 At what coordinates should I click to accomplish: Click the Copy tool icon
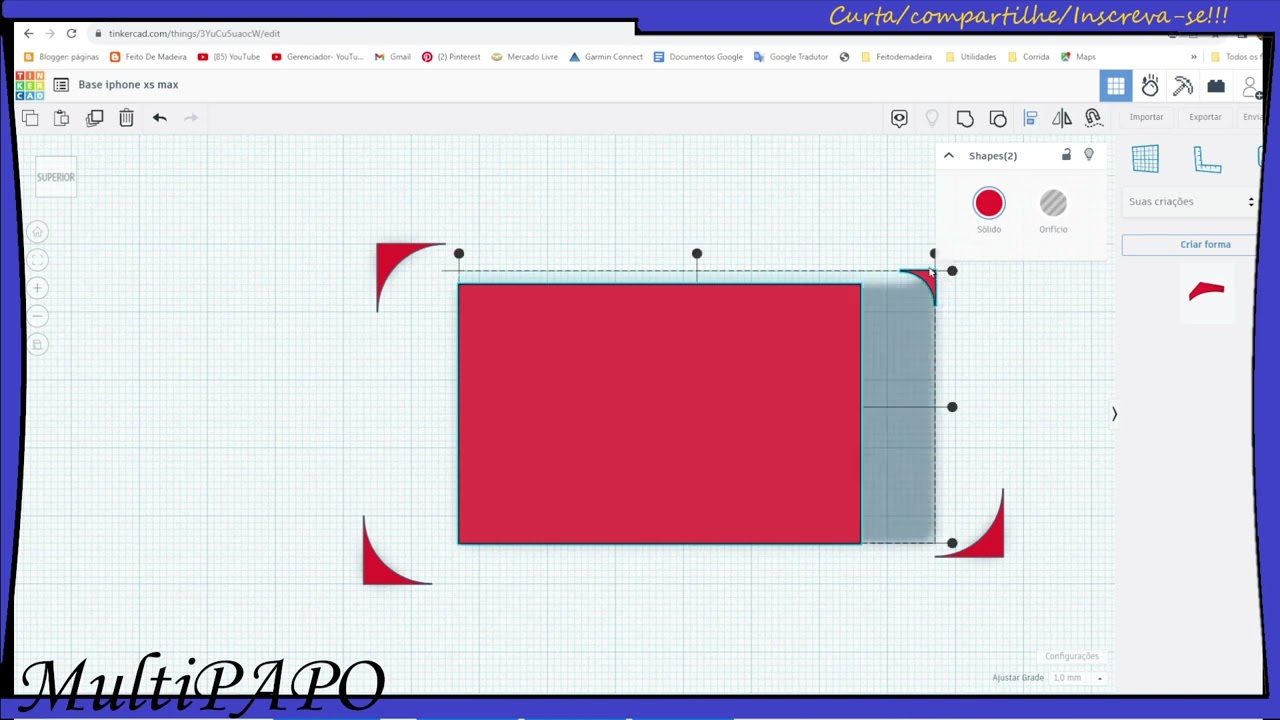point(30,118)
